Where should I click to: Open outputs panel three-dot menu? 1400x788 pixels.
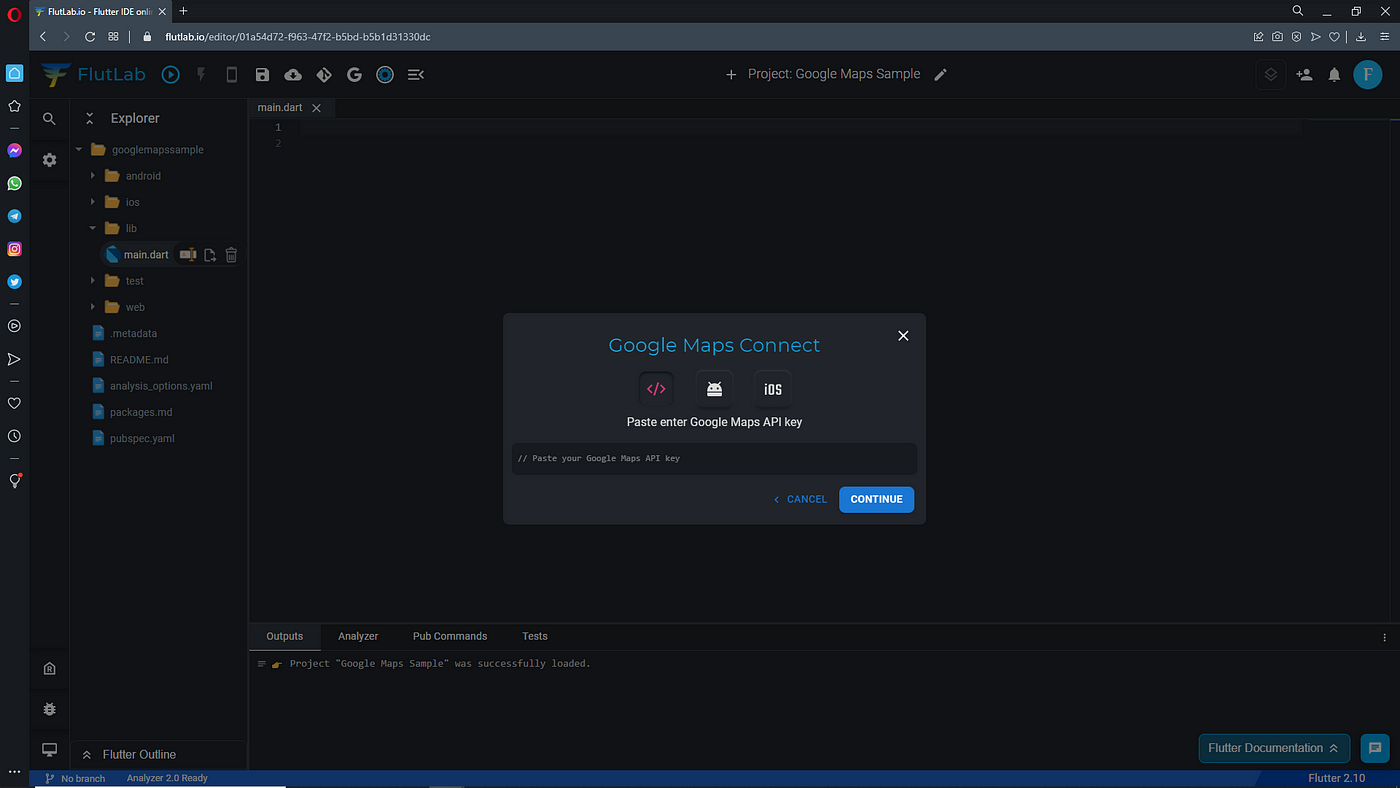(x=1385, y=637)
